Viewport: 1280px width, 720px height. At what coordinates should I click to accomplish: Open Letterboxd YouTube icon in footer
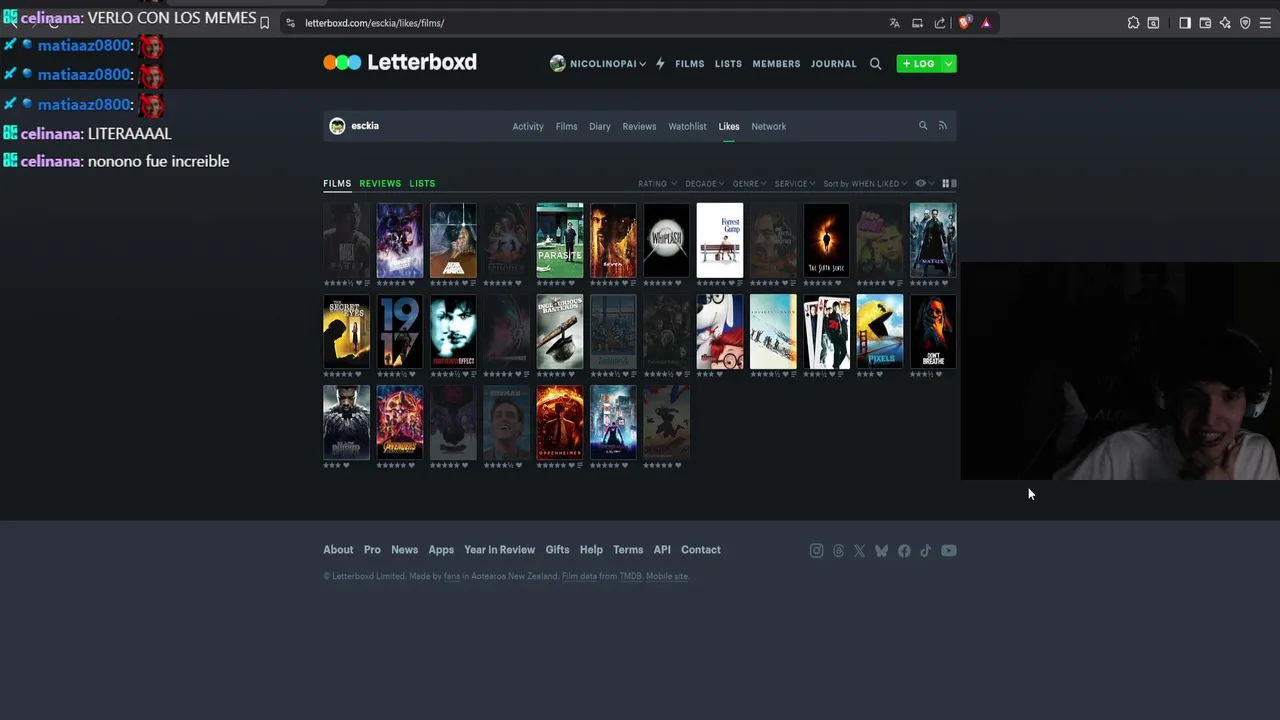point(949,551)
